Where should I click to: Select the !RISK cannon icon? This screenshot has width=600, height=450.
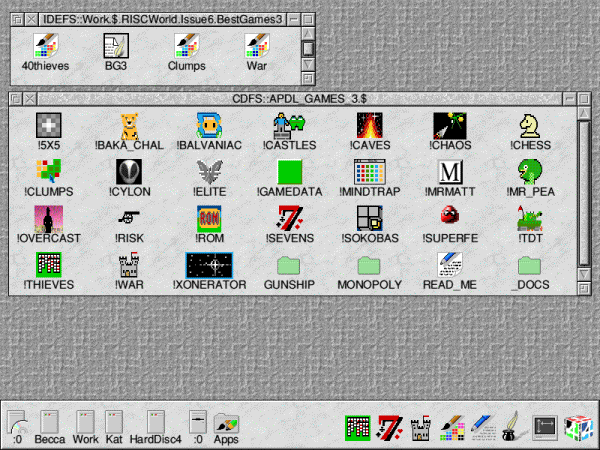point(129,219)
